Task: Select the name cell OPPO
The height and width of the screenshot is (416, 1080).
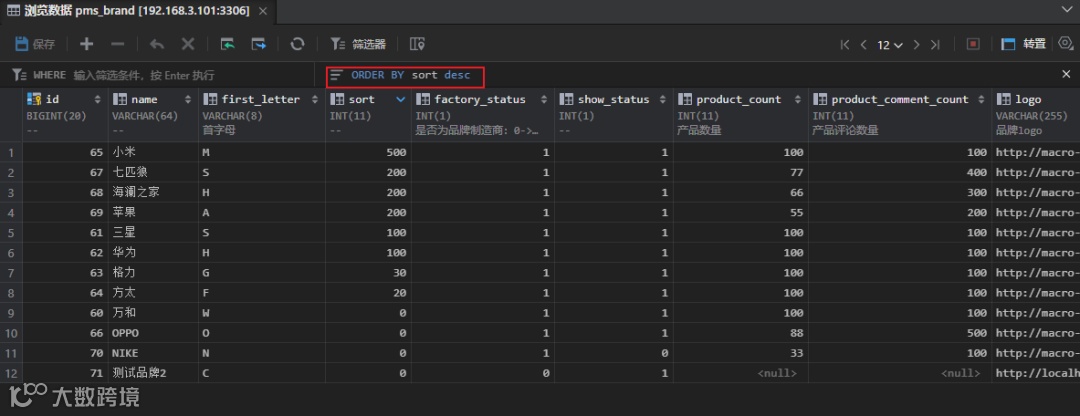Action: (x=154, y=333)
